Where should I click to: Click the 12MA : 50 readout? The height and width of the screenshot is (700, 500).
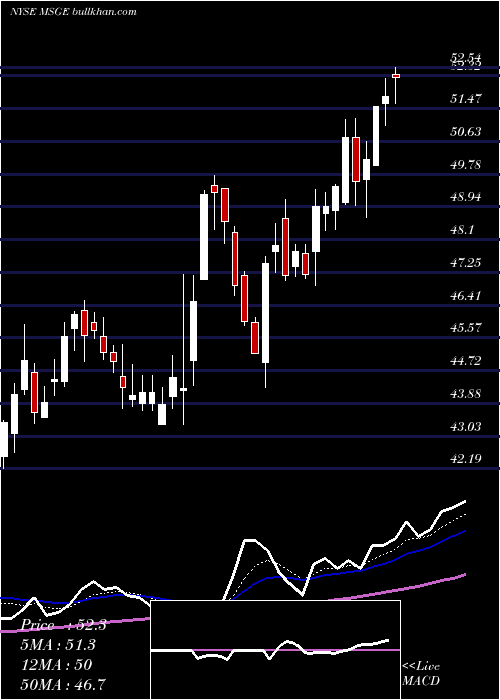[x=56, y=665]
